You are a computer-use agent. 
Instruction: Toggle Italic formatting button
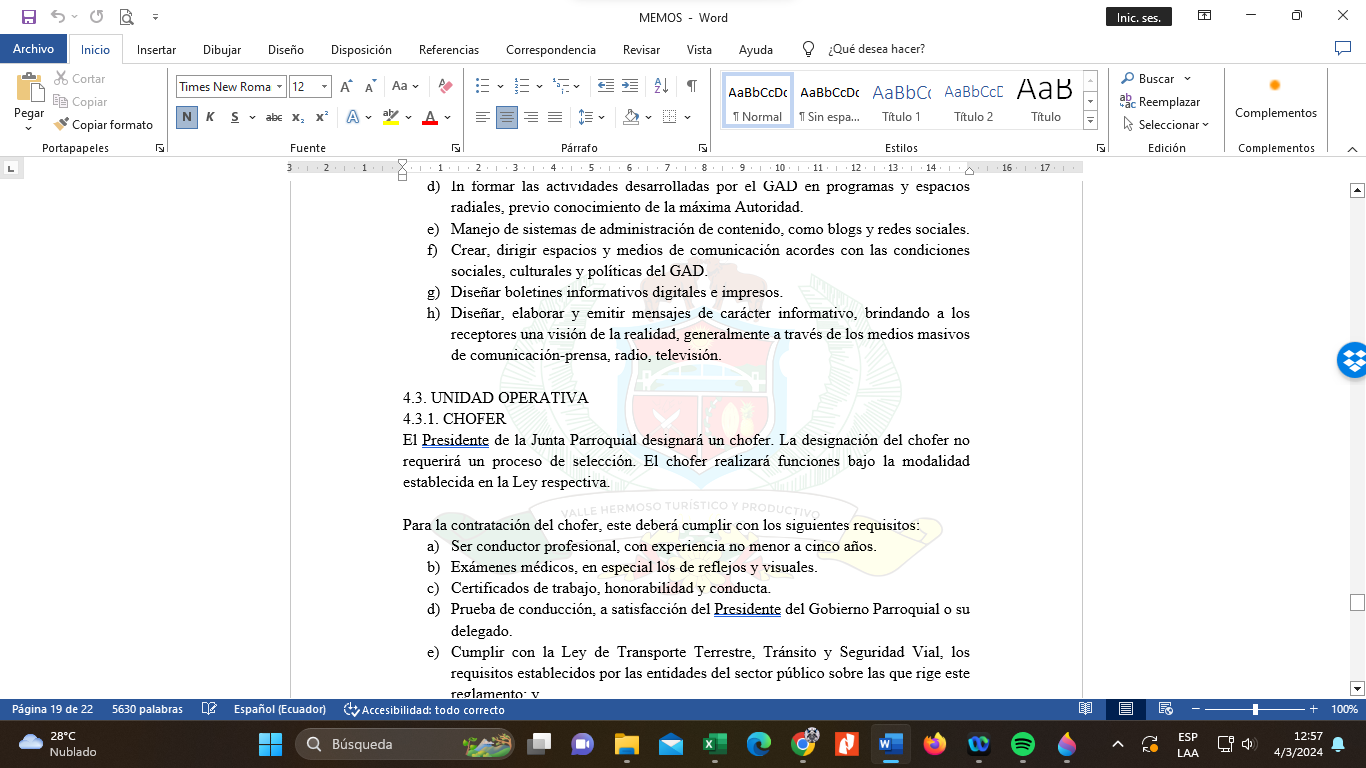pyautogui.click(x=210, y=117)
